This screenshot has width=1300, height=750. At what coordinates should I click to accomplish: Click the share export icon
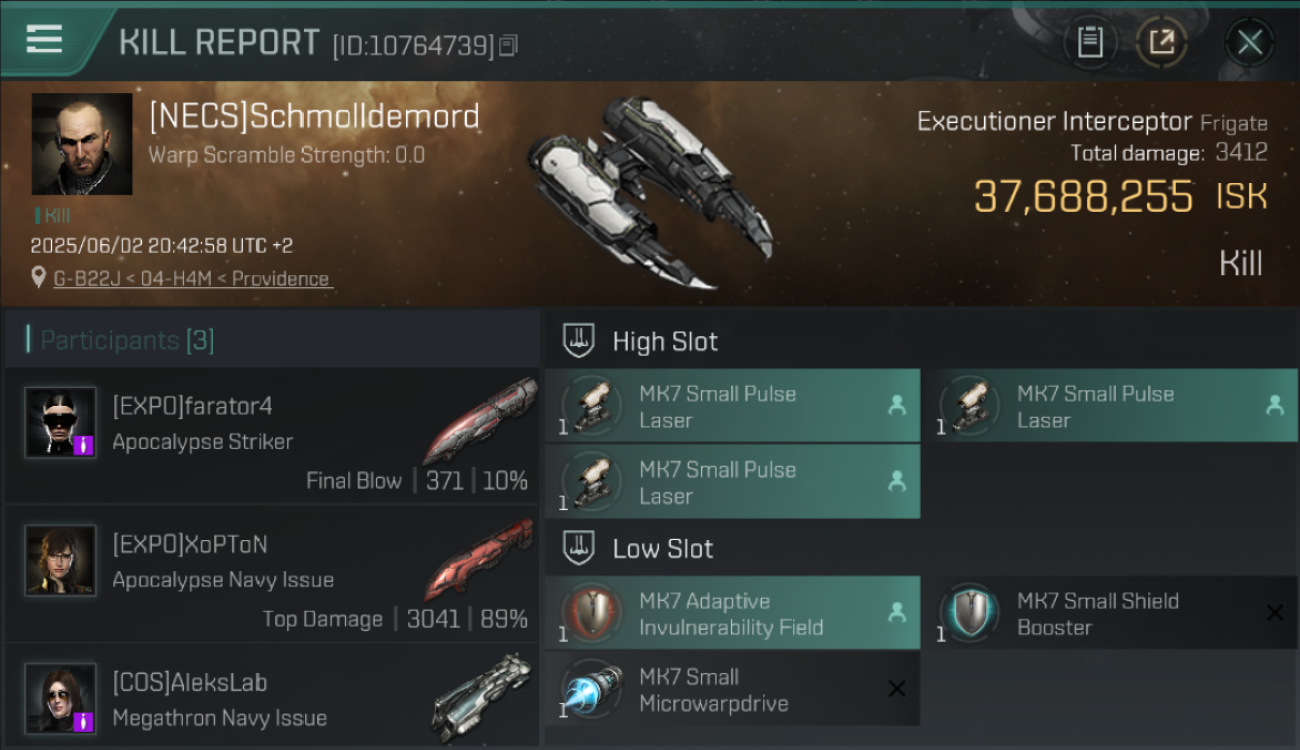pos(1161,42)
